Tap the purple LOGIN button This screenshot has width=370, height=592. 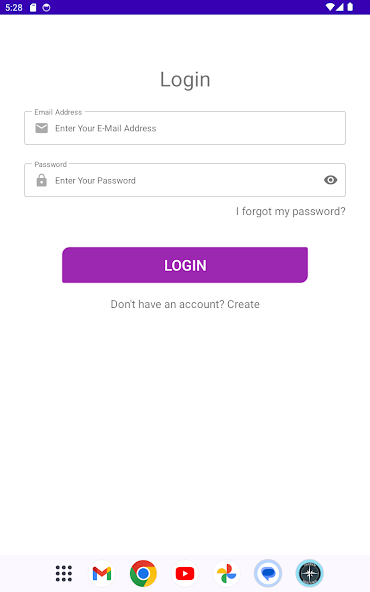(x=185, y=265)
